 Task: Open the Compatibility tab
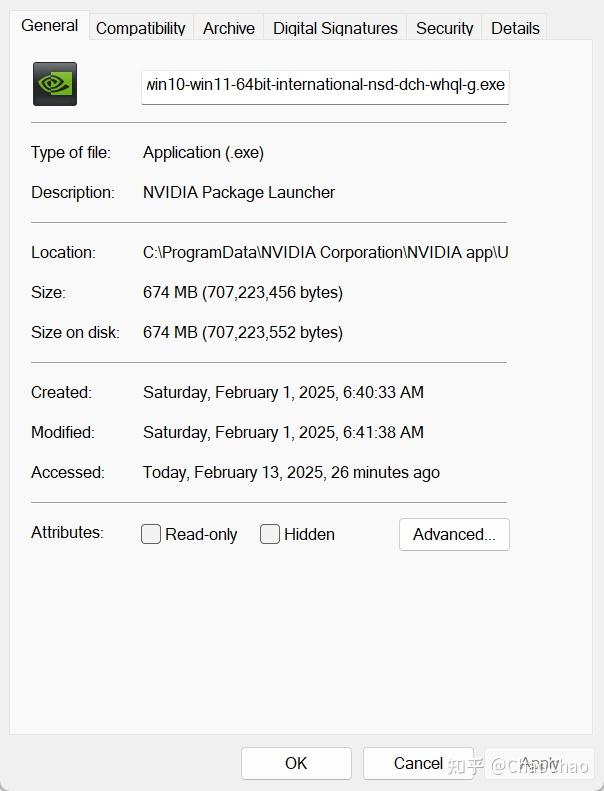pyautogui.click(x=140, y=28)
